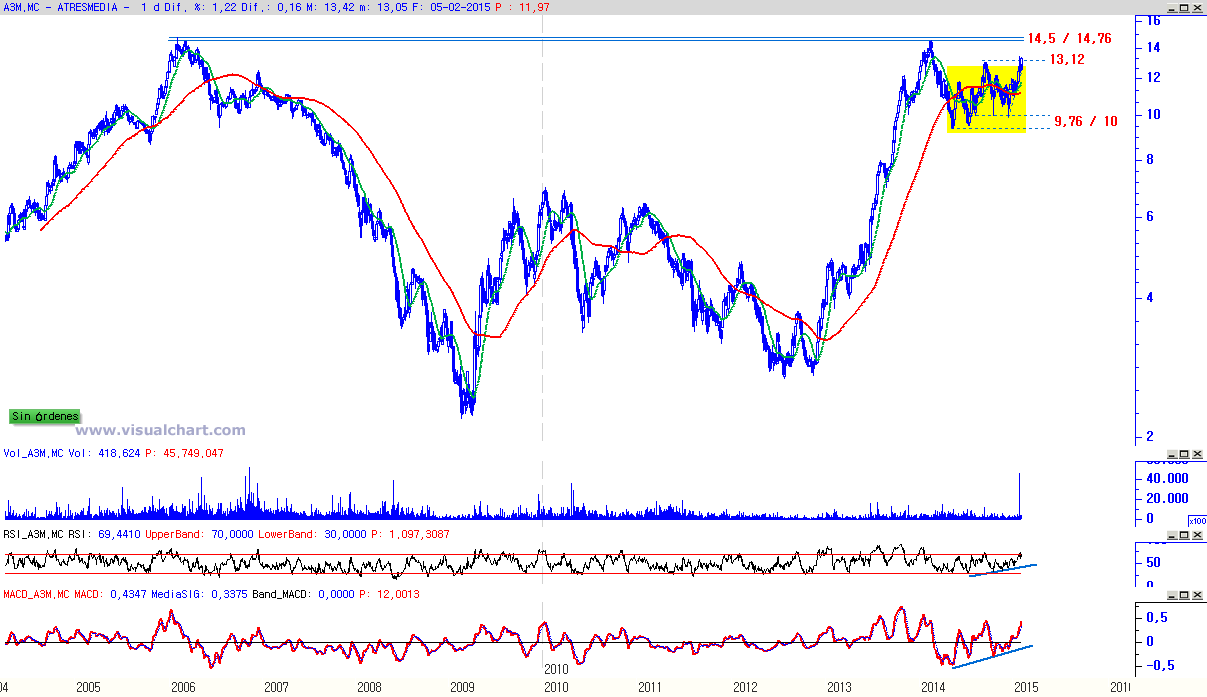Image resolution: width=1207 pixels, height=697 pixels.
Task: Maximize the RSI indicator panel
Action: click(x=1184, y=535)
